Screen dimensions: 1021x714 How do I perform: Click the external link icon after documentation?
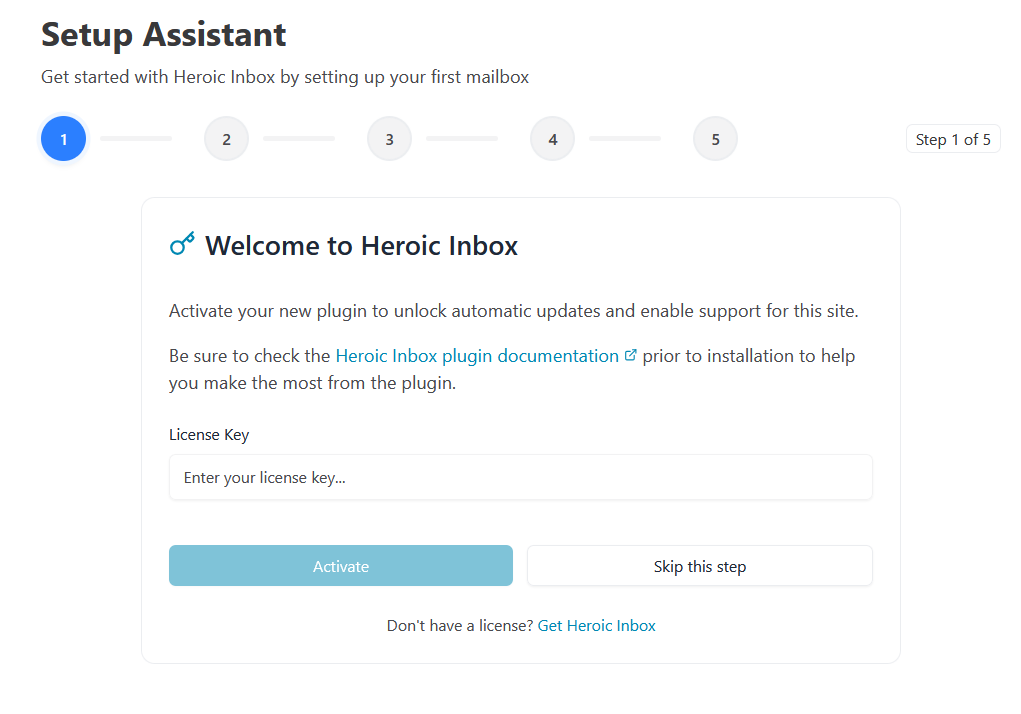[630, 356]
